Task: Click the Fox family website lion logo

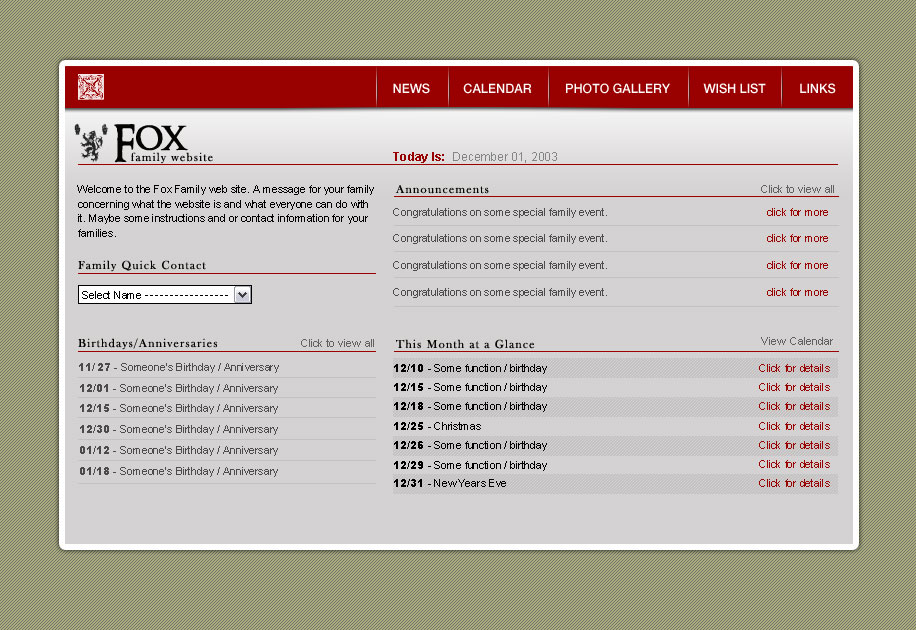Action: click(91, 143)
